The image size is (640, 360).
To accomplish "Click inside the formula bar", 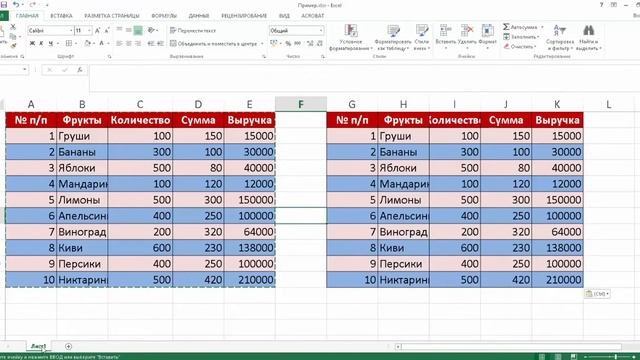I will pyautogui.click(x=363, y=78).
